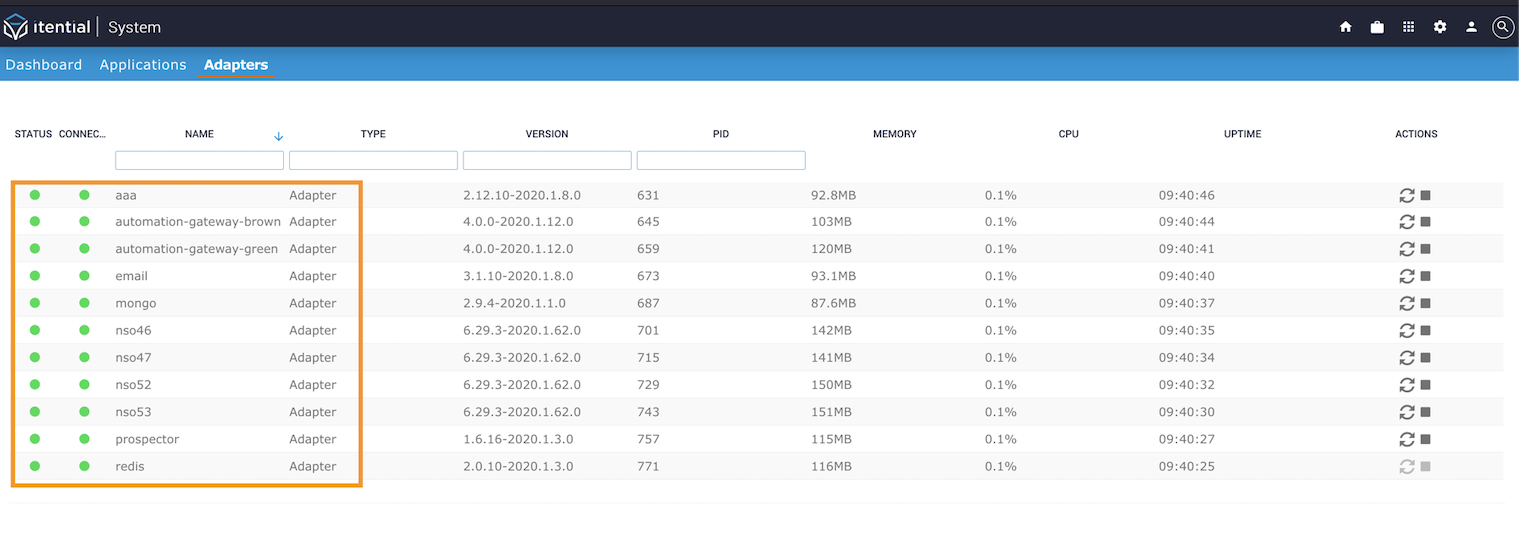Click the nso52 adapter name

tap(133, 385)
